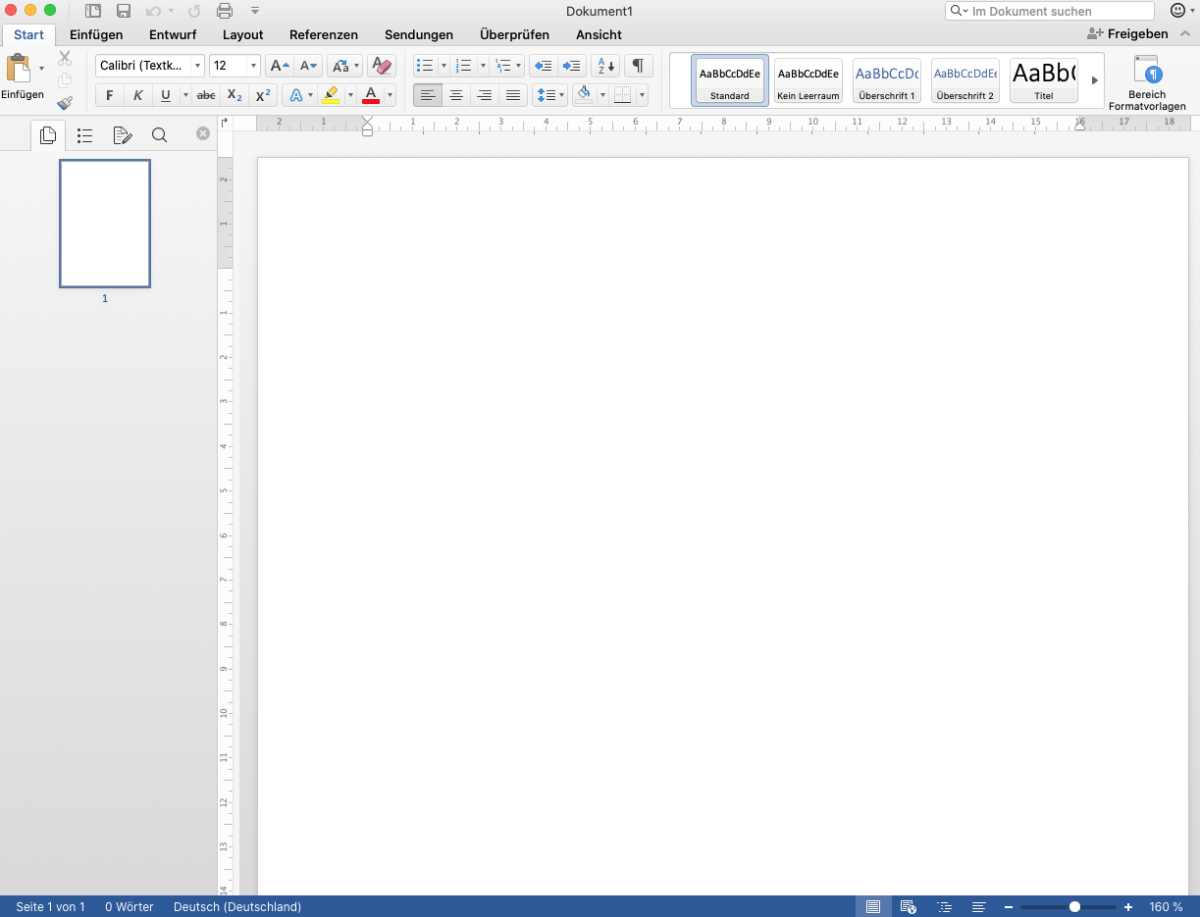The image size is (1200, 917).
Task: Apply the Überschrift 1 style
Action: point(887,80)
